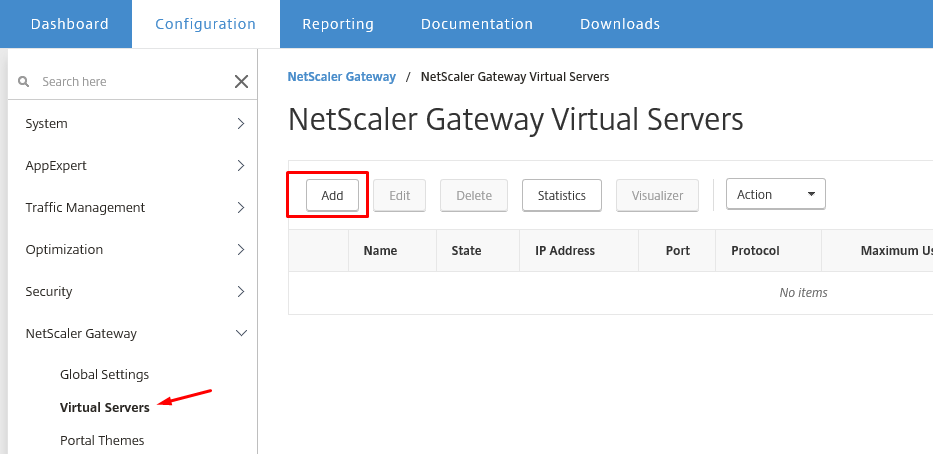
Task: Select Virtual Servers in the sidebar
Action: (105, 408)
